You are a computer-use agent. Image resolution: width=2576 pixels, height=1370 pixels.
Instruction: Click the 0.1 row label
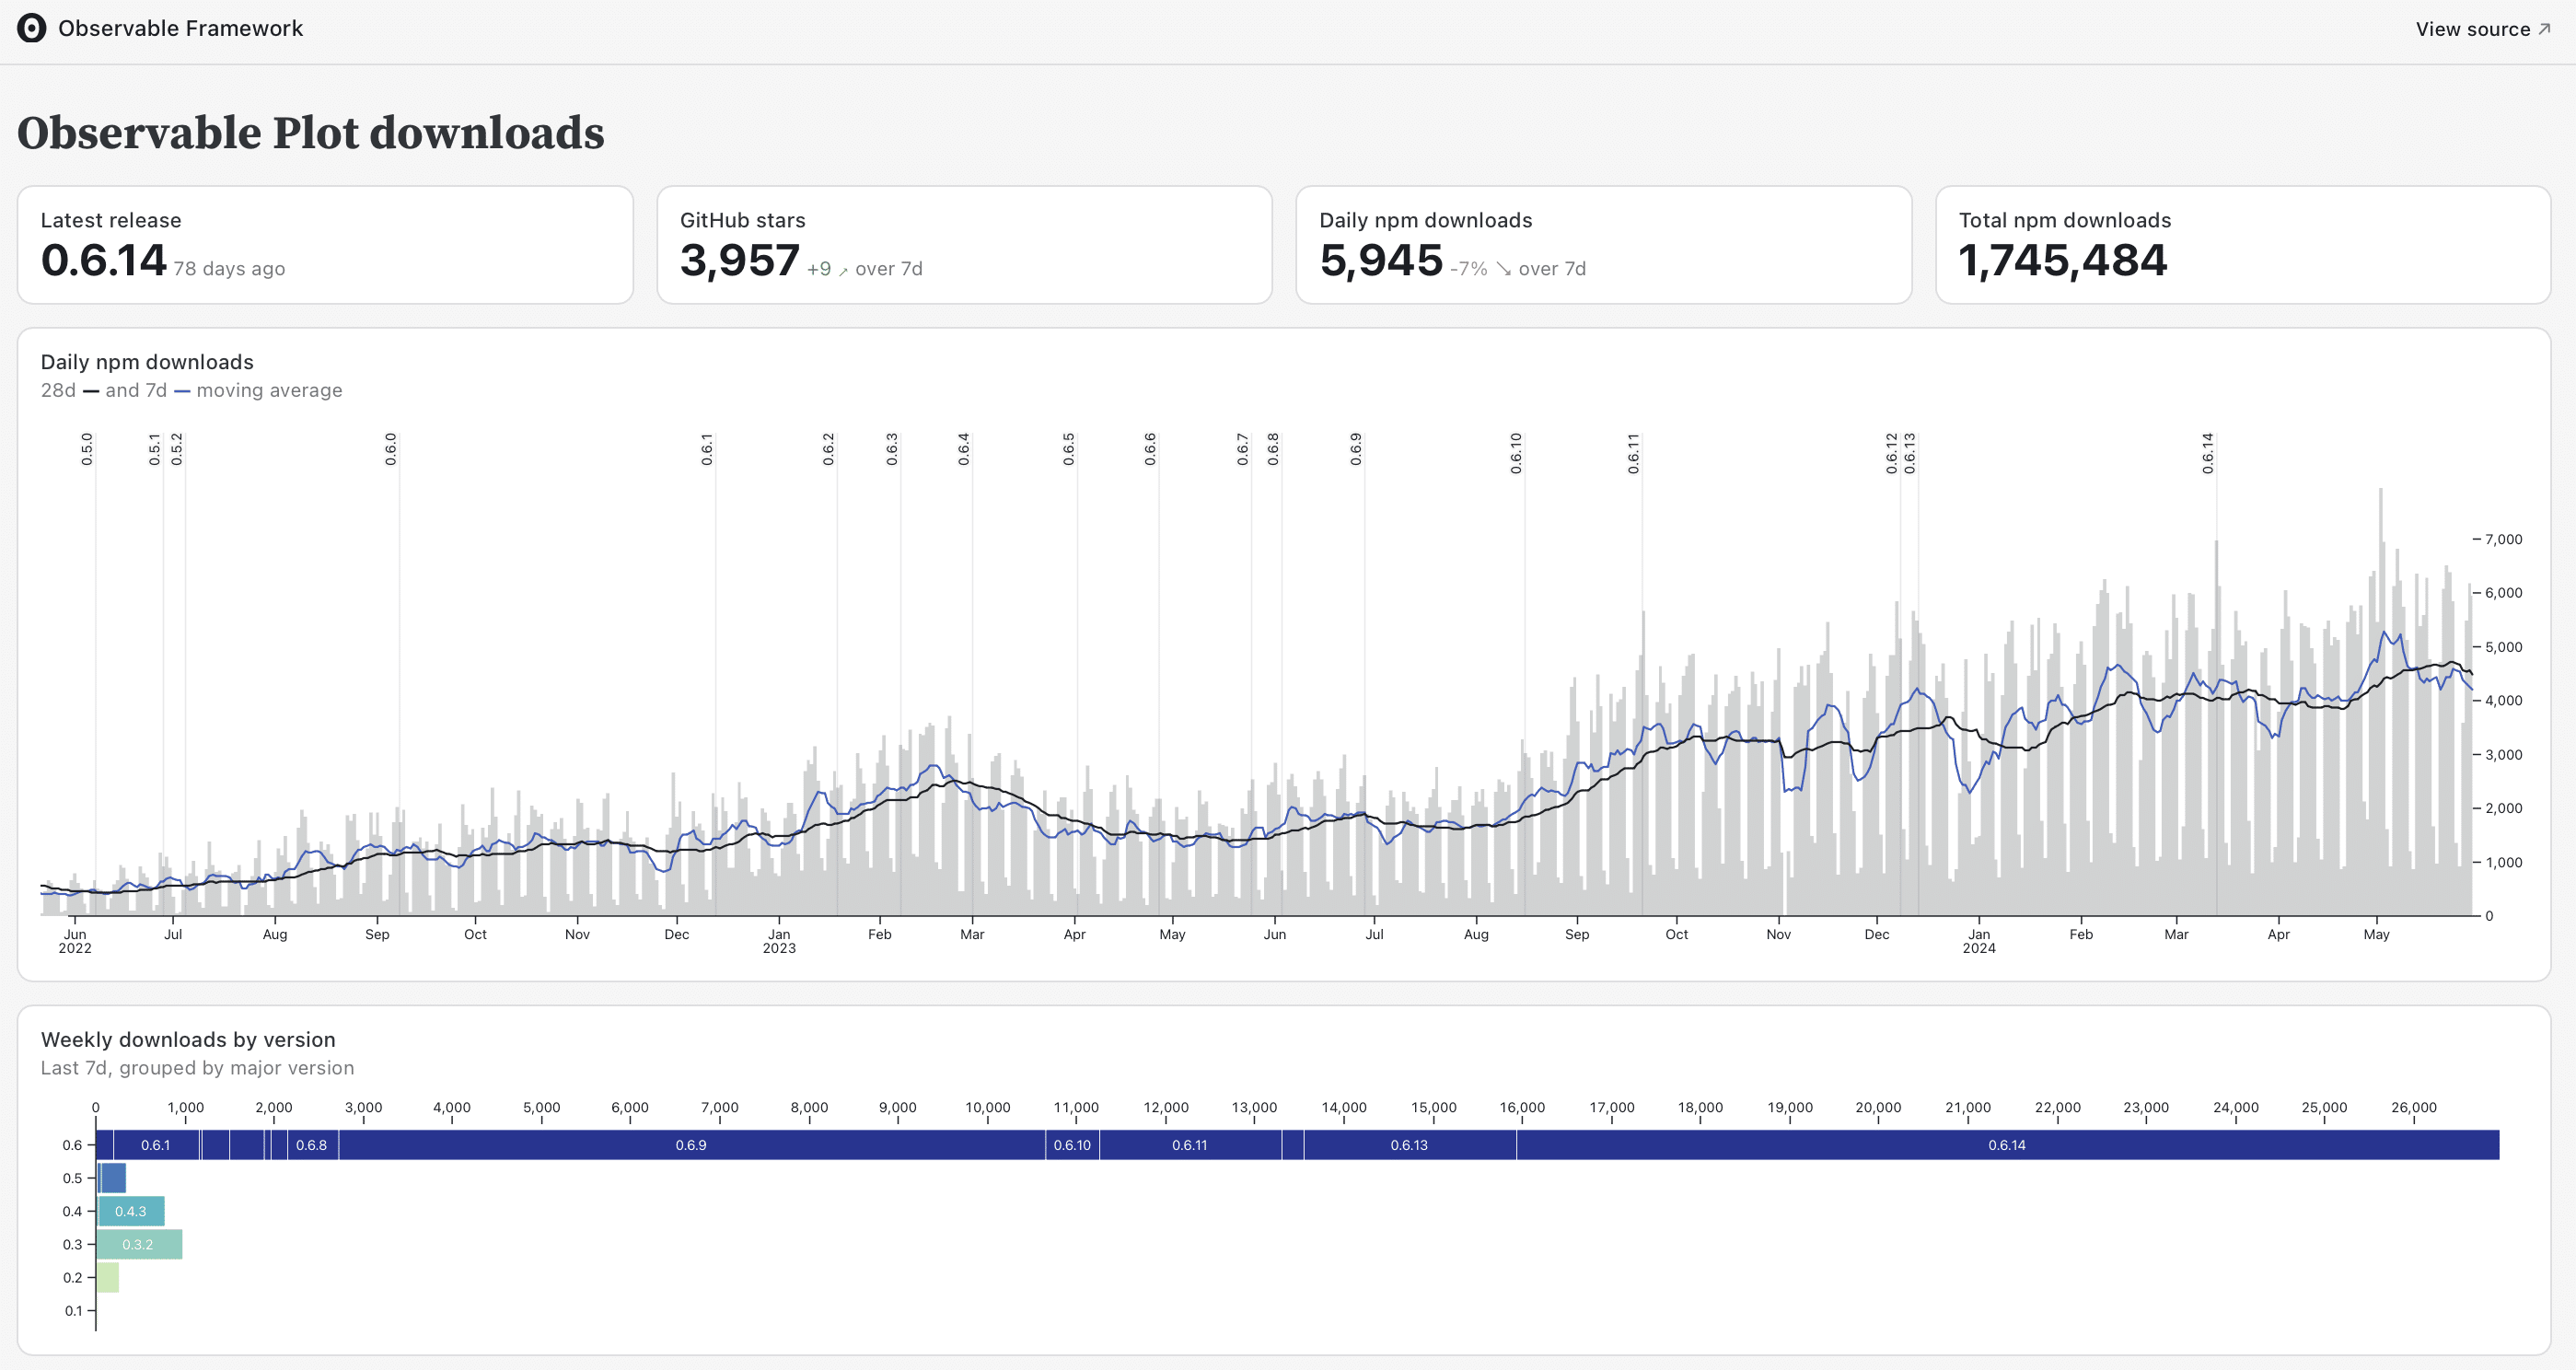pos(73,1310)
